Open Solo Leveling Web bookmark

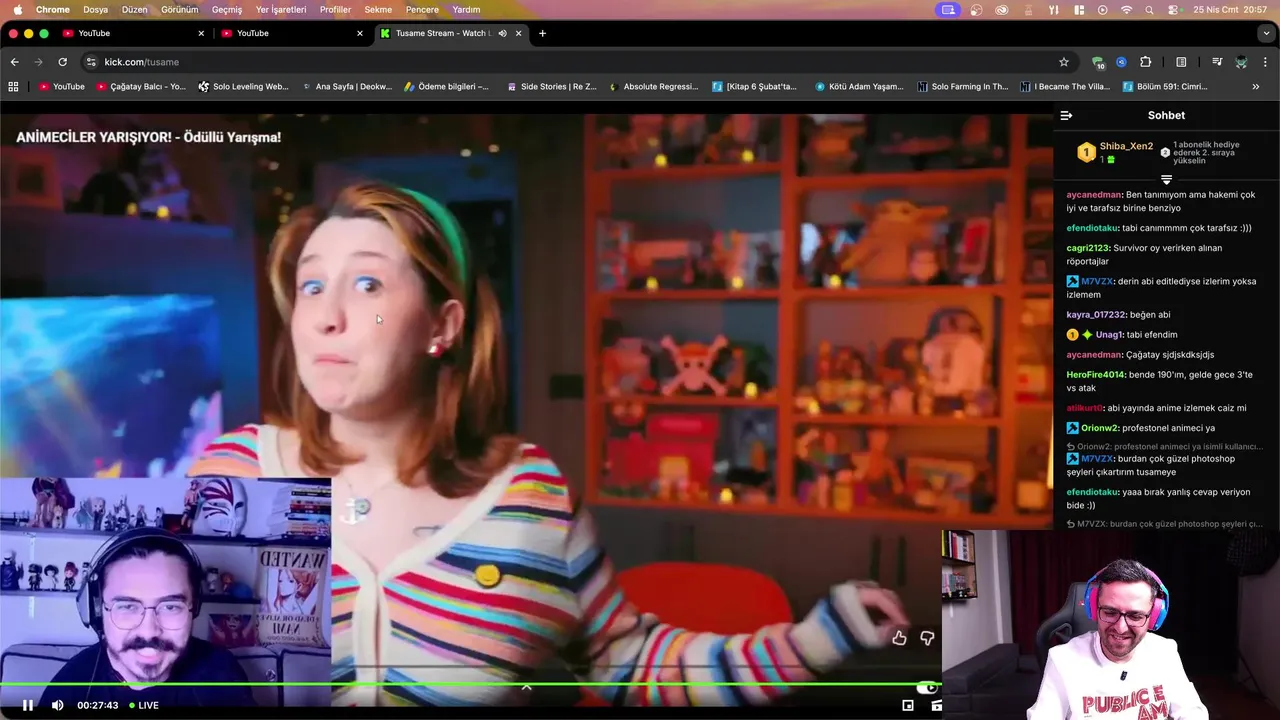tap(244, 87)
